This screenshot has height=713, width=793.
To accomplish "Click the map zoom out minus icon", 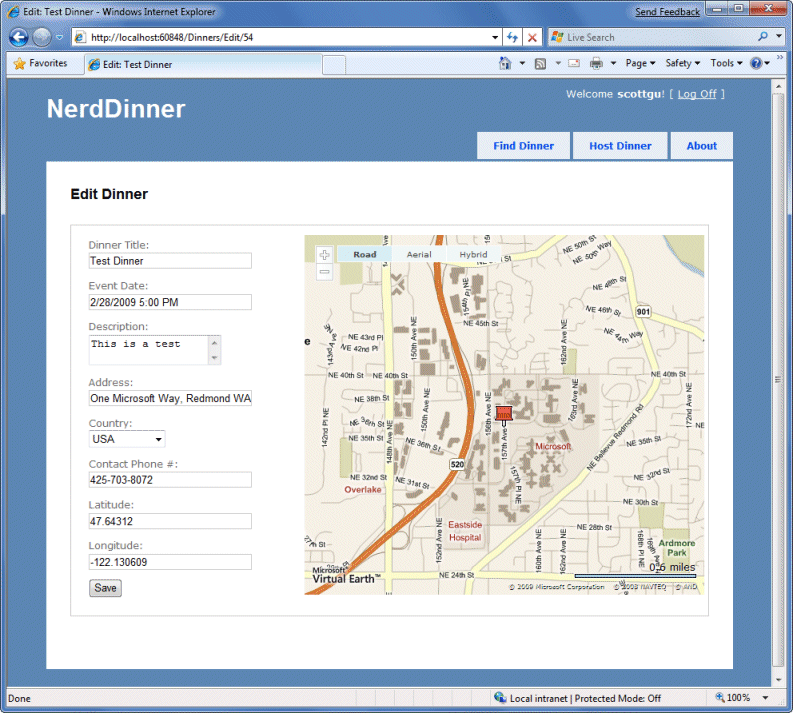I will coord(324,272).
